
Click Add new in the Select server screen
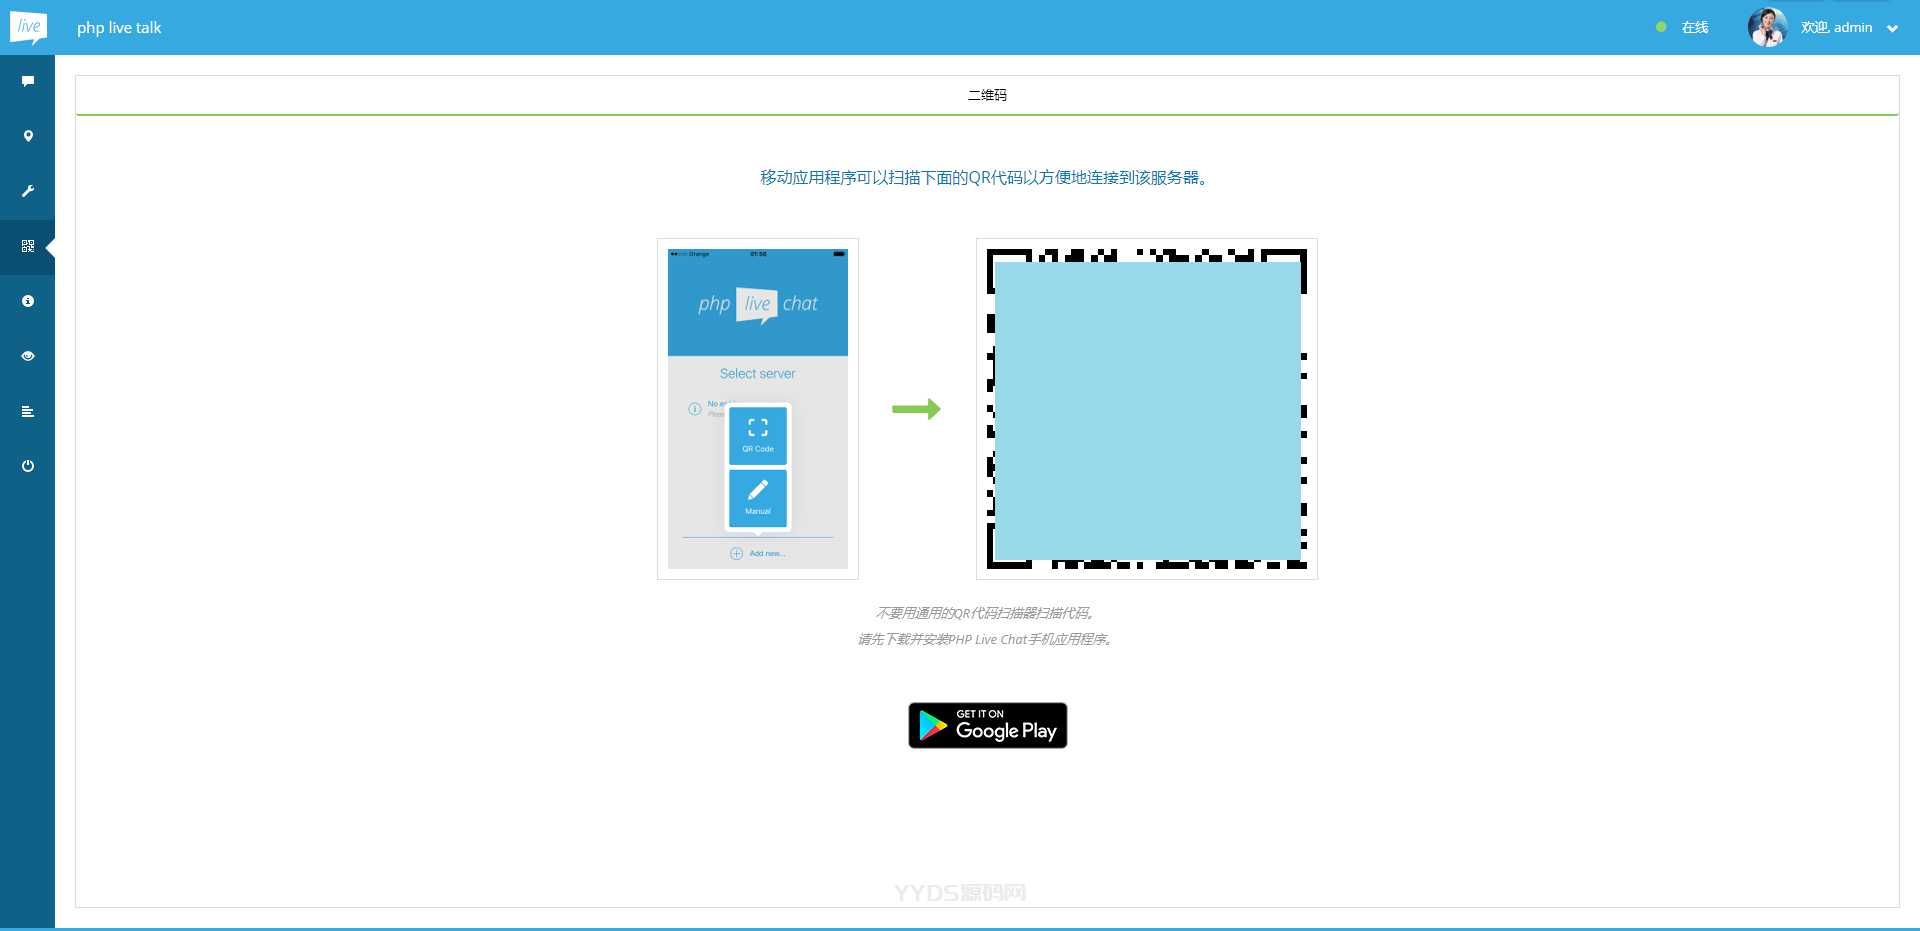click(x=758, y=552)
